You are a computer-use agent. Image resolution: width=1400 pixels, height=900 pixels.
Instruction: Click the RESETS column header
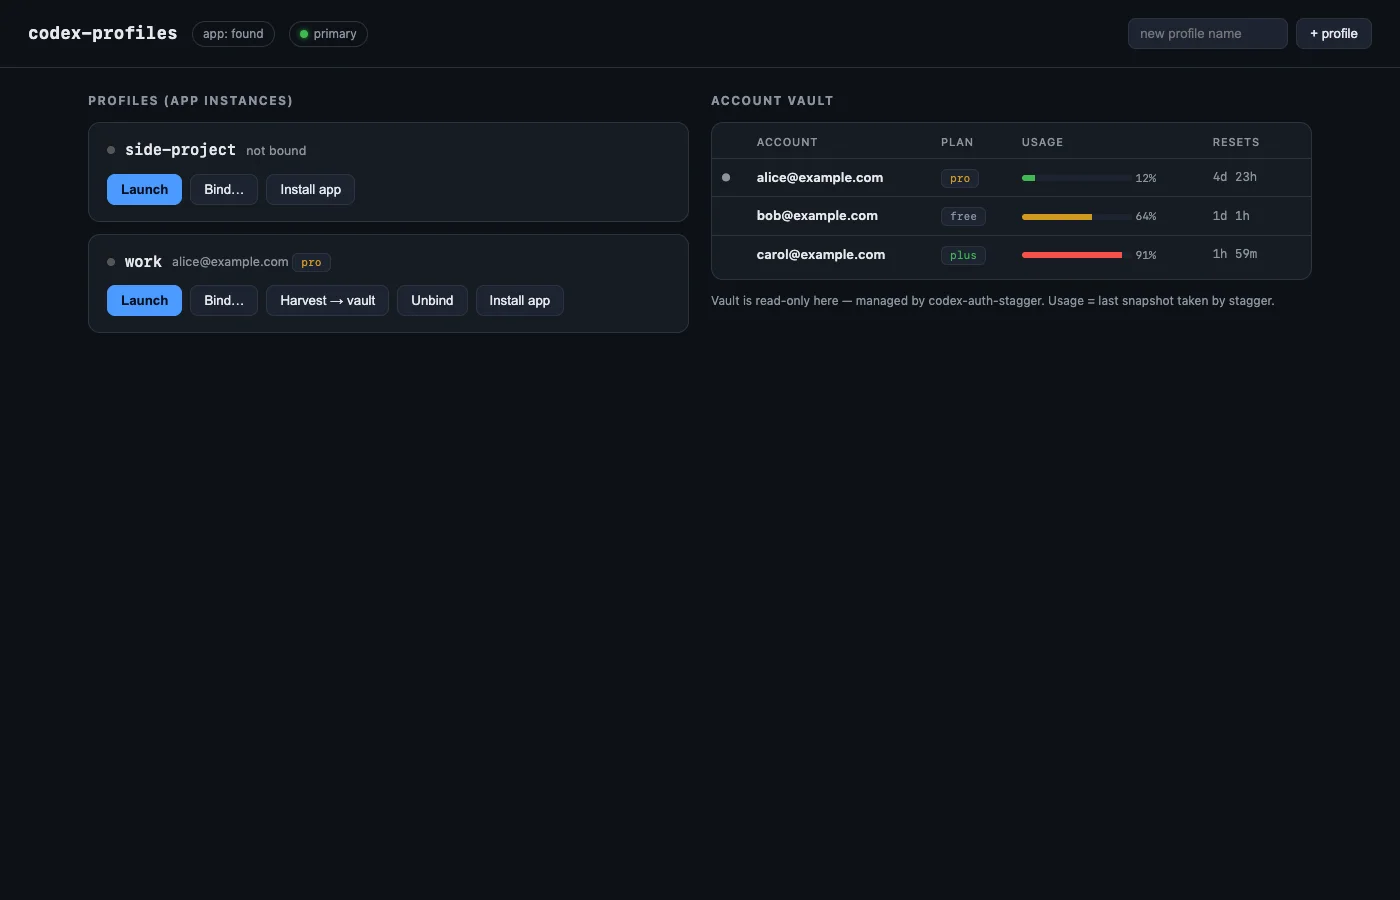point(1236,142)
